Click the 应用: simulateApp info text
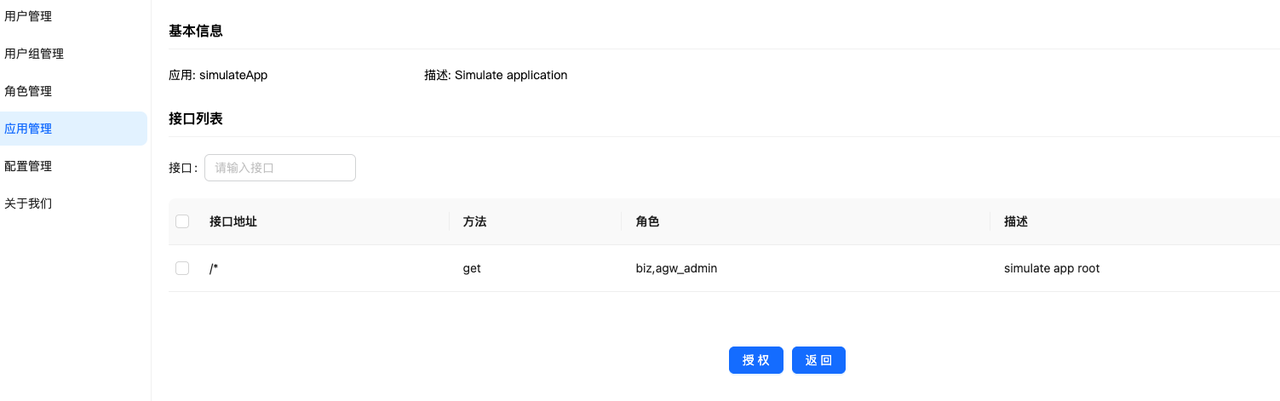Viewport: 1280px width, 401px height. tap(218, 75)
